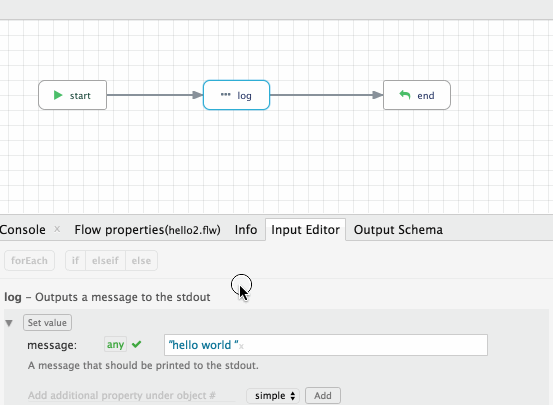Open the Output Schema tab
This screenshot has height=405, width=553.
click(x=398, y=230)
